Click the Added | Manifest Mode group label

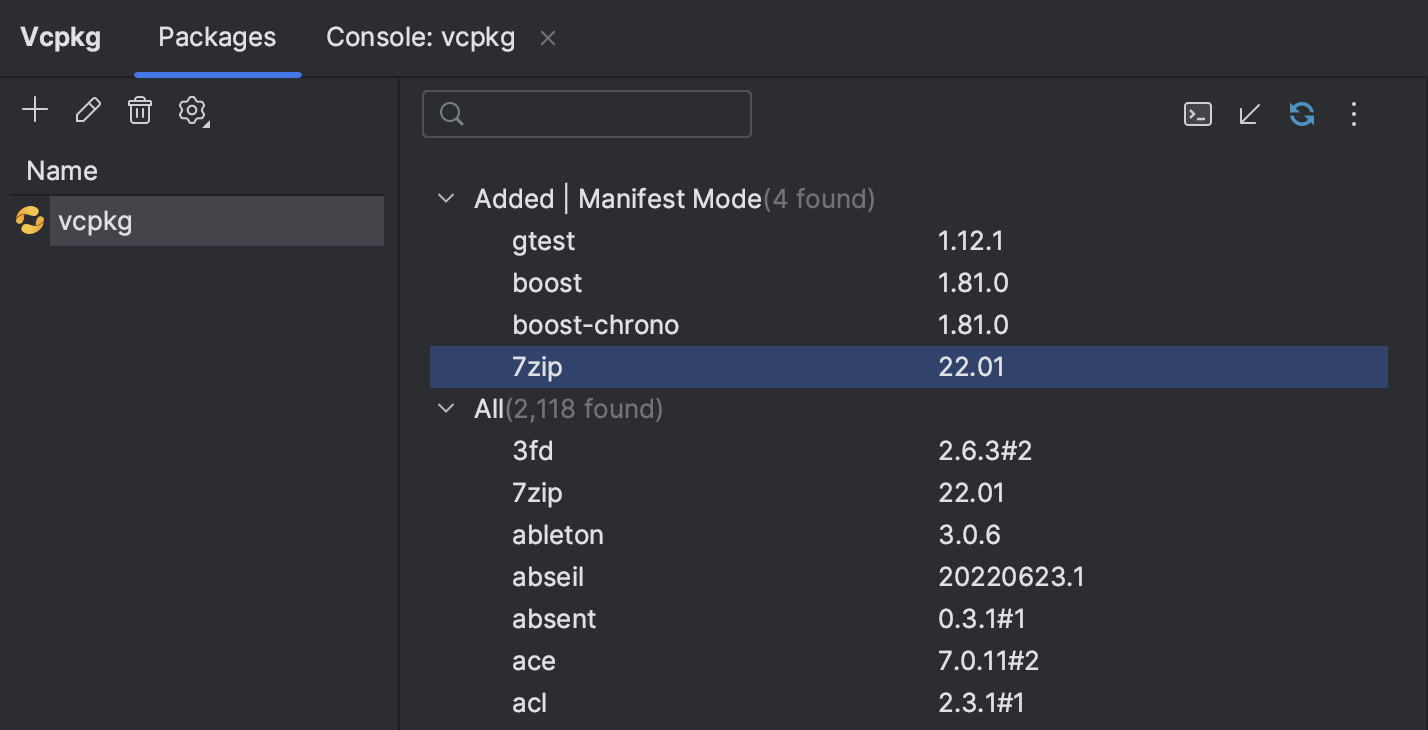(x=617, y=199)
